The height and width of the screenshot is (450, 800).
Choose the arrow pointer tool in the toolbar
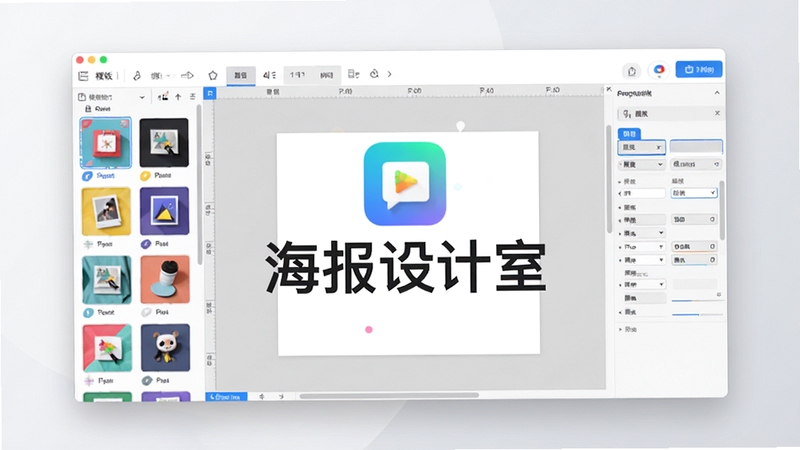(x=188, y=76)
